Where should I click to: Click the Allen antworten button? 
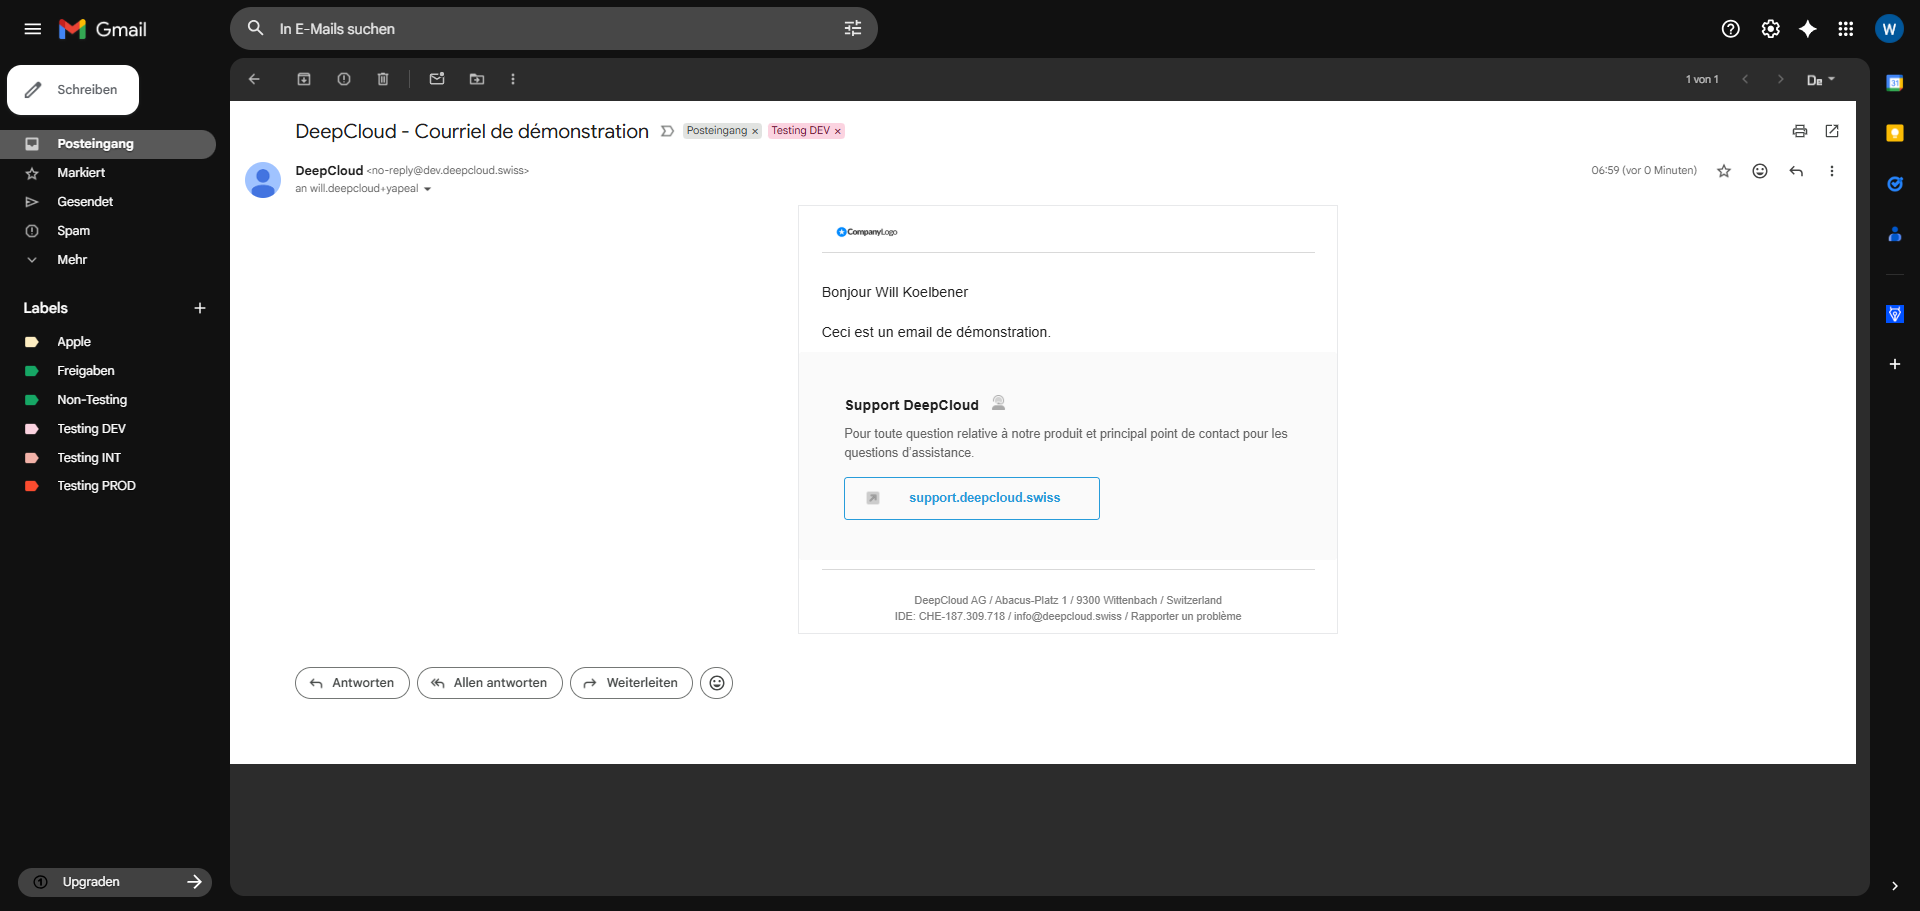(x=490, y=683)
